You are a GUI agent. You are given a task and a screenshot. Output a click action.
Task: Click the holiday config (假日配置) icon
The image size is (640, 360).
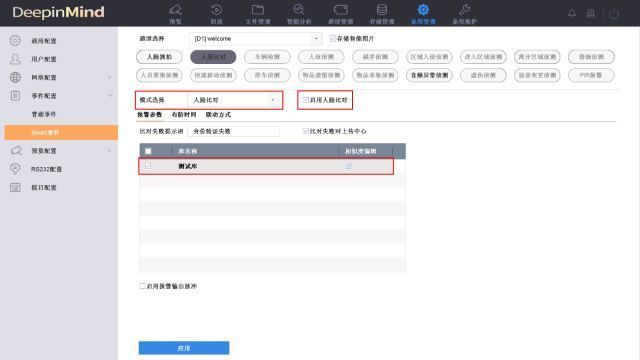15,187
